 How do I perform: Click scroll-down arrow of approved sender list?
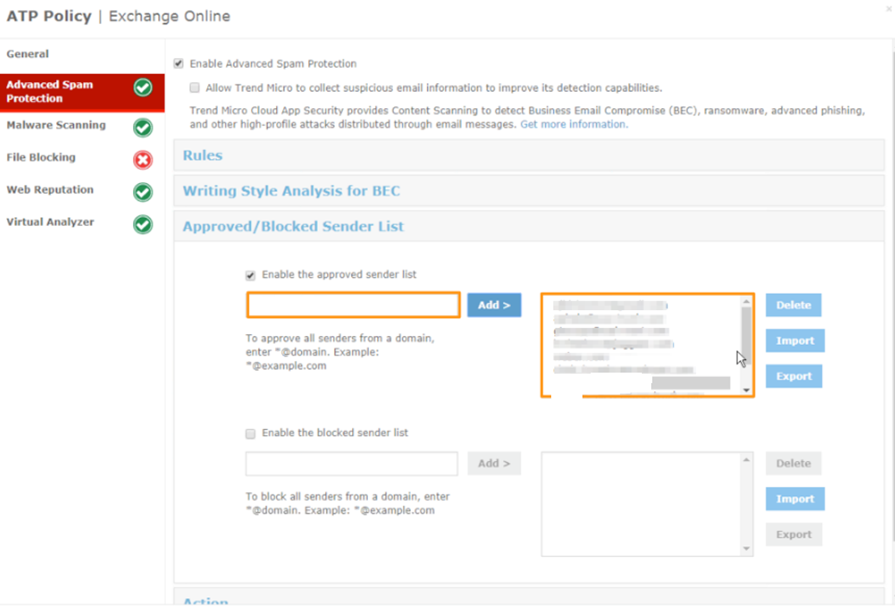(x=745, y=389)
